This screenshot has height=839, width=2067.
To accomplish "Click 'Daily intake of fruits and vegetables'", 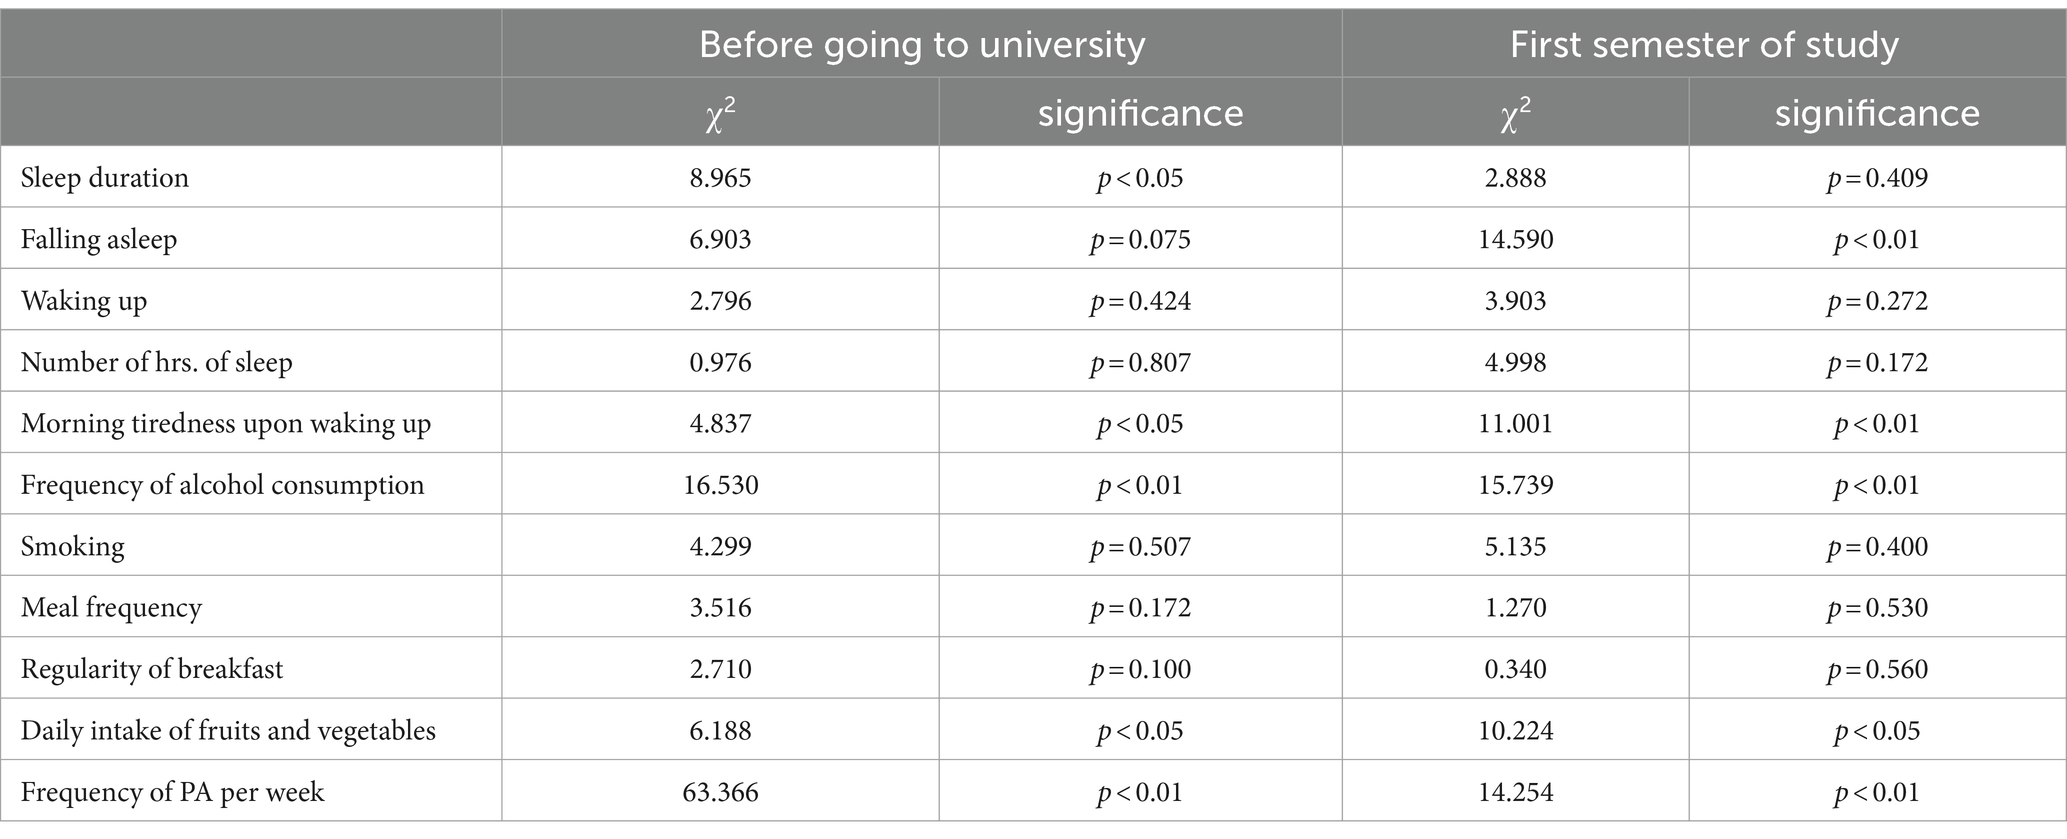I will pos(228,731).
